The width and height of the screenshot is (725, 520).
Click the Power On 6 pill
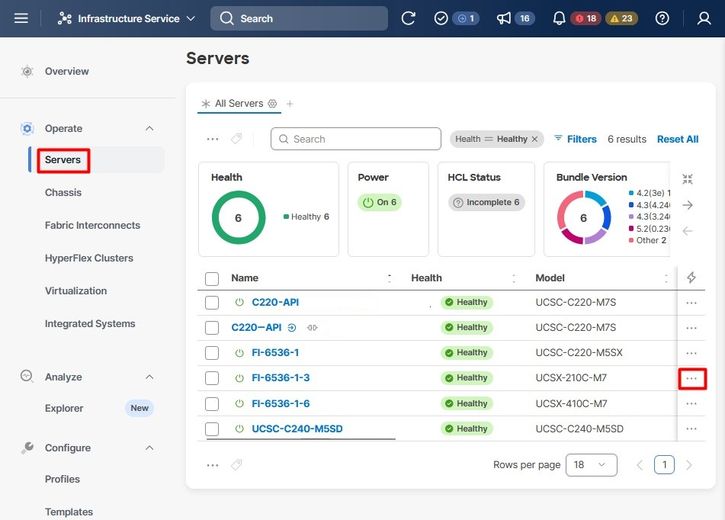coord(379,202)
